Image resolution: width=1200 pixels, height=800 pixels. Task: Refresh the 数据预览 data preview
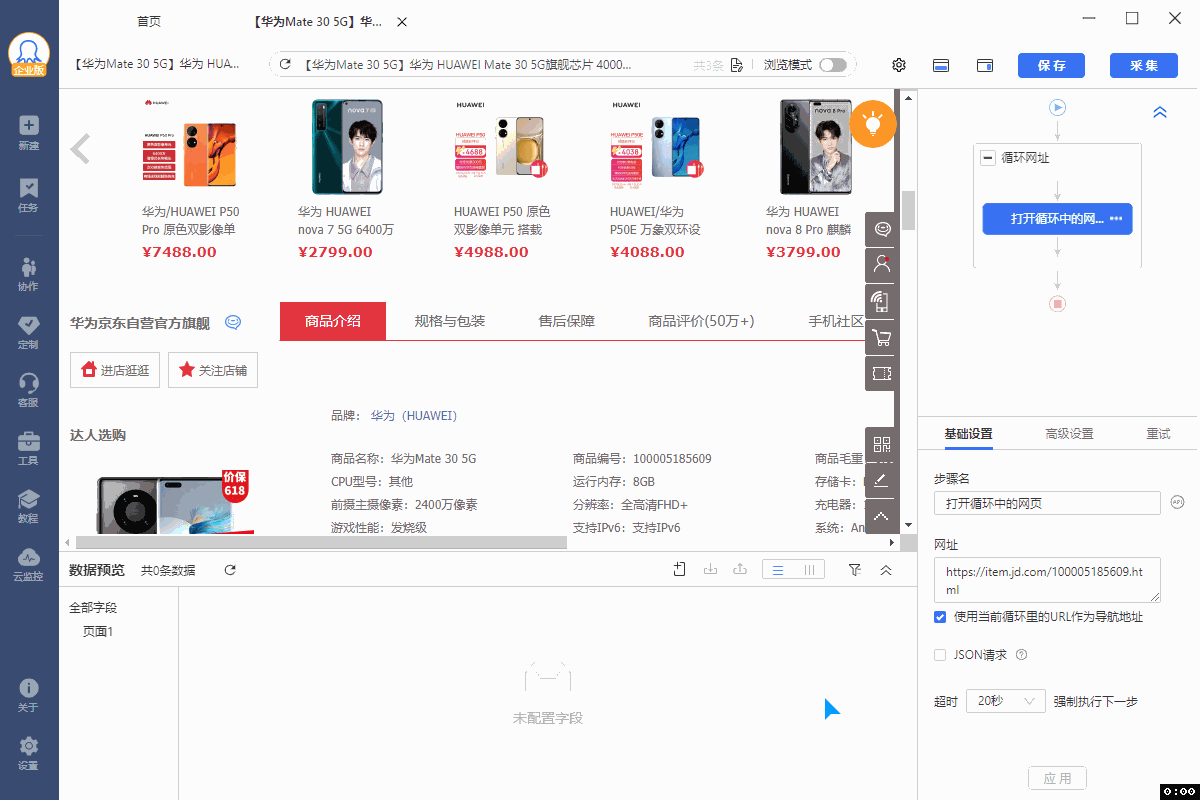tap(230, 570)
